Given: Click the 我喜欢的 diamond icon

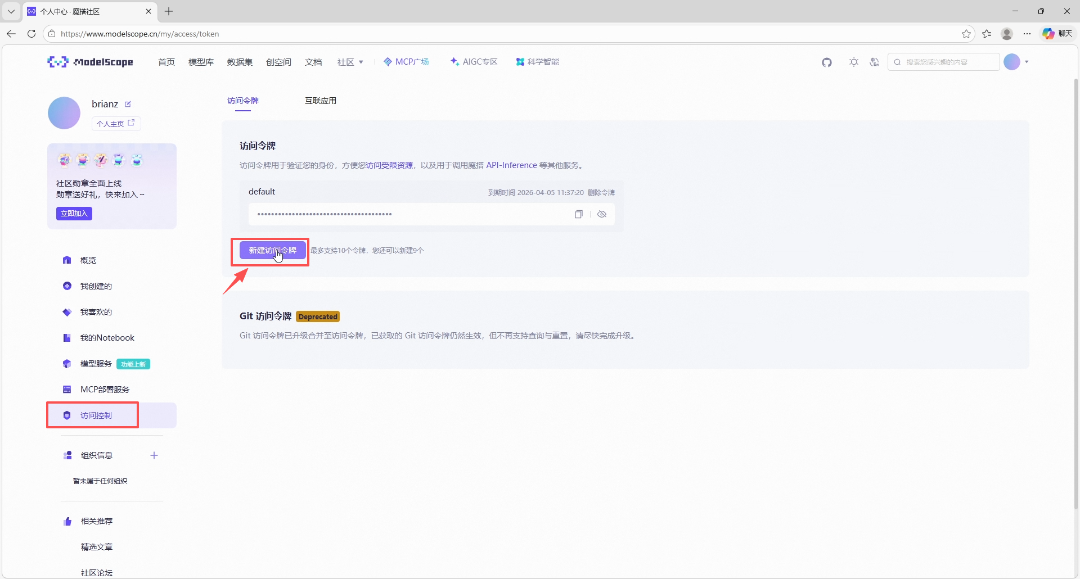Looking at the screenshot, I should pyautogui.click(x=67, y=312).
